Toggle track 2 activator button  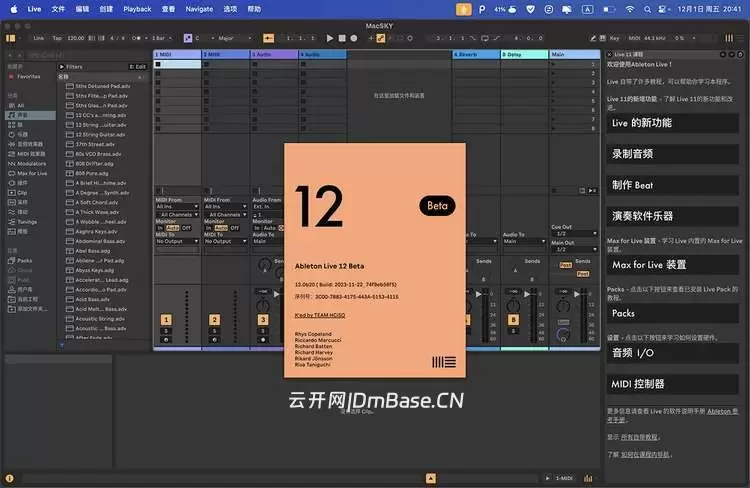tap(215, 320)
